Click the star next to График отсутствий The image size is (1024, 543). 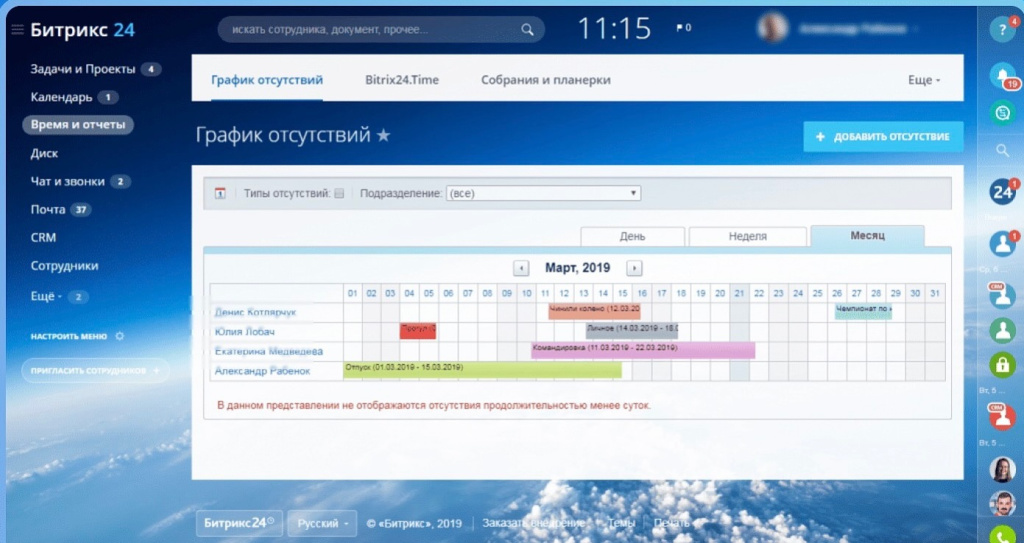(x=383, y=136)
